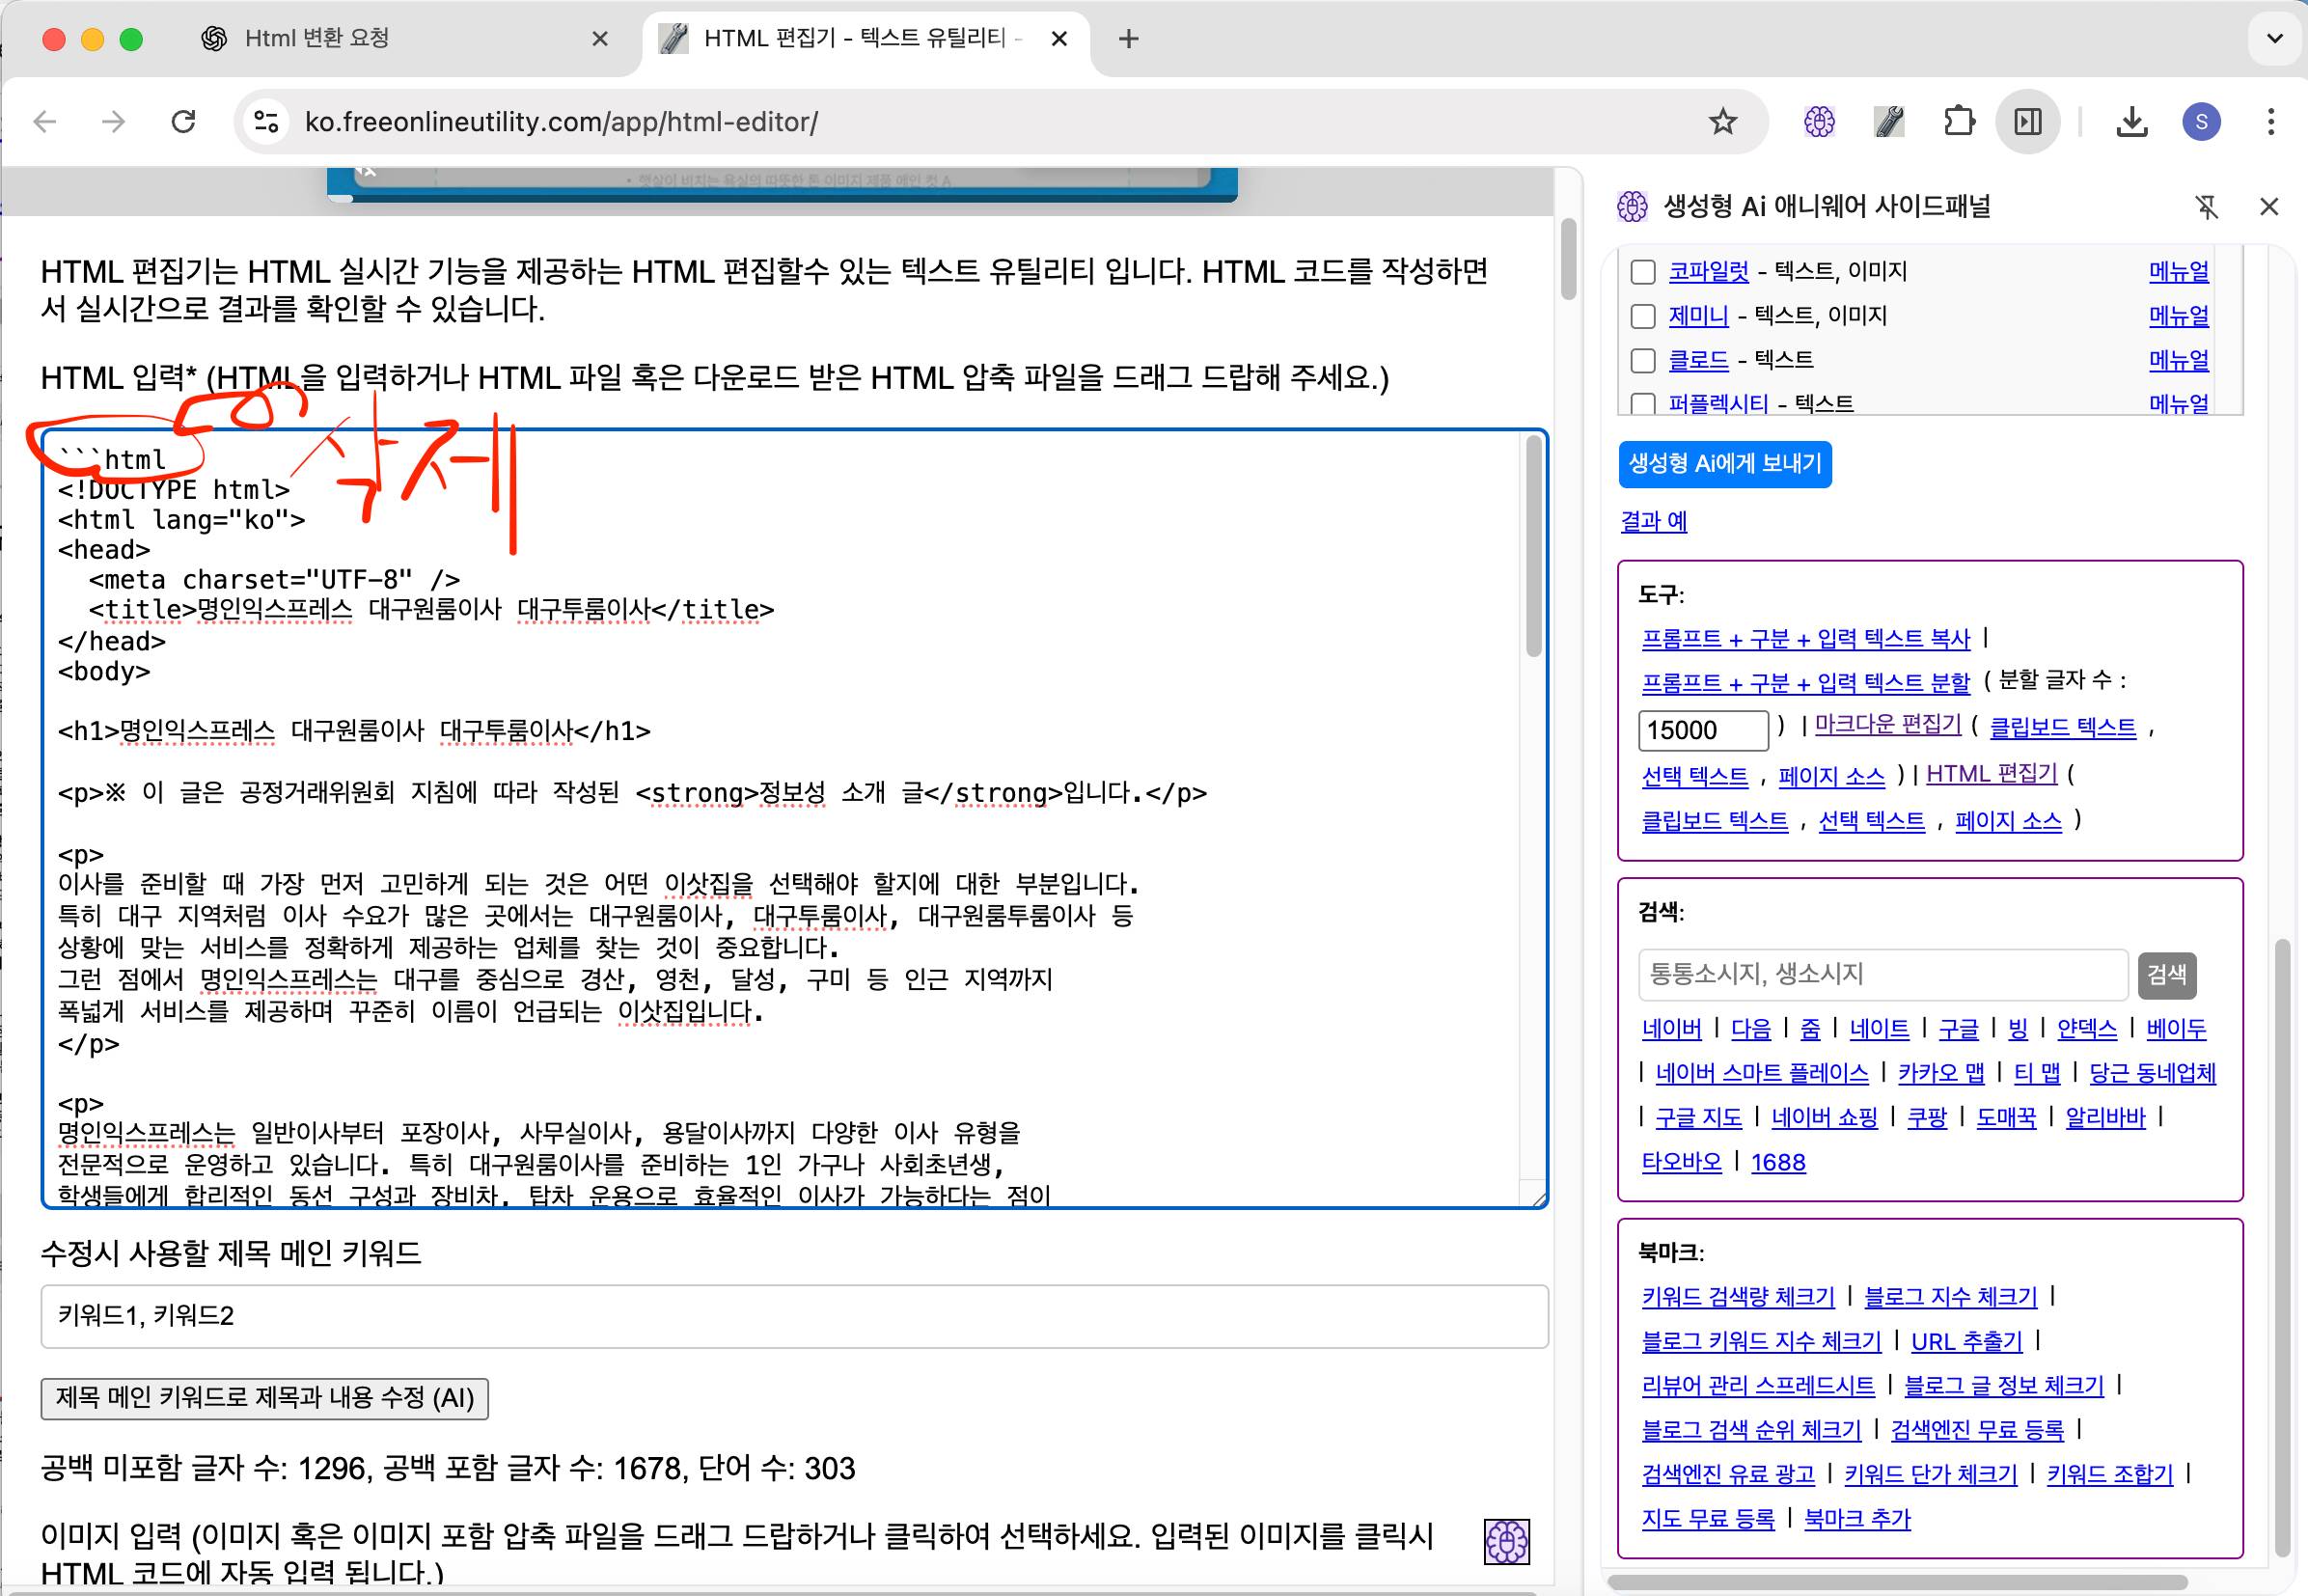Click the 분할 글자 수 15000 field
The image size is (2308, 1596).
pos(1702,730)
